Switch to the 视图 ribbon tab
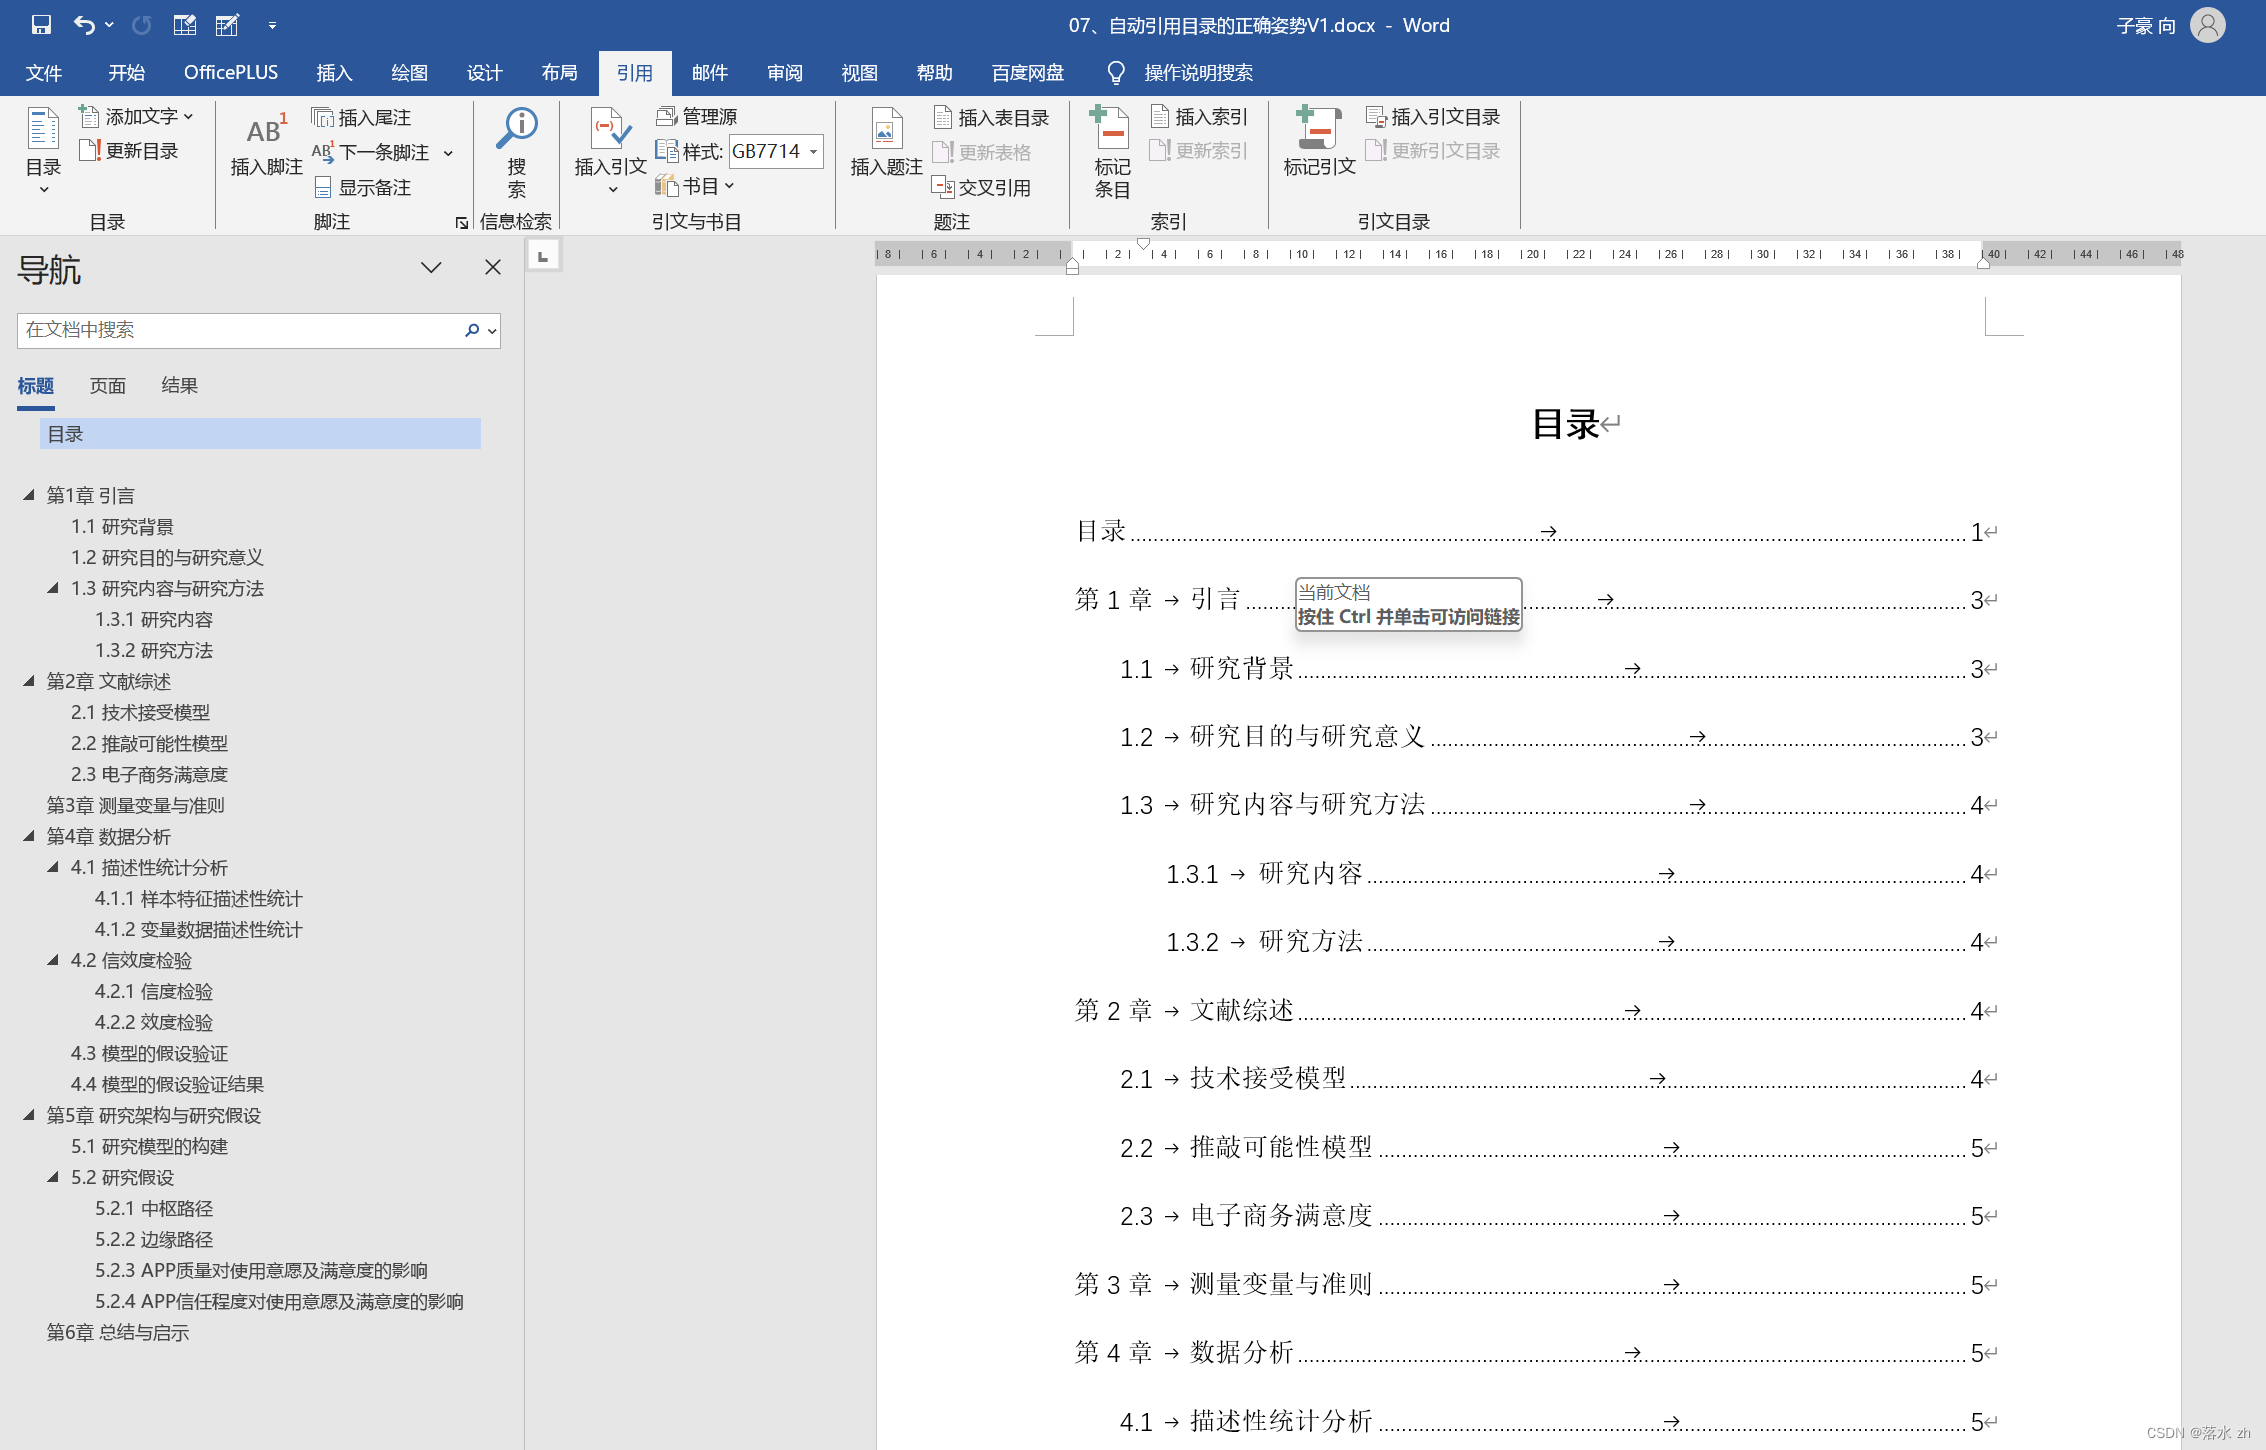Screen dimensions: 2266x1450 pos(859,73)
